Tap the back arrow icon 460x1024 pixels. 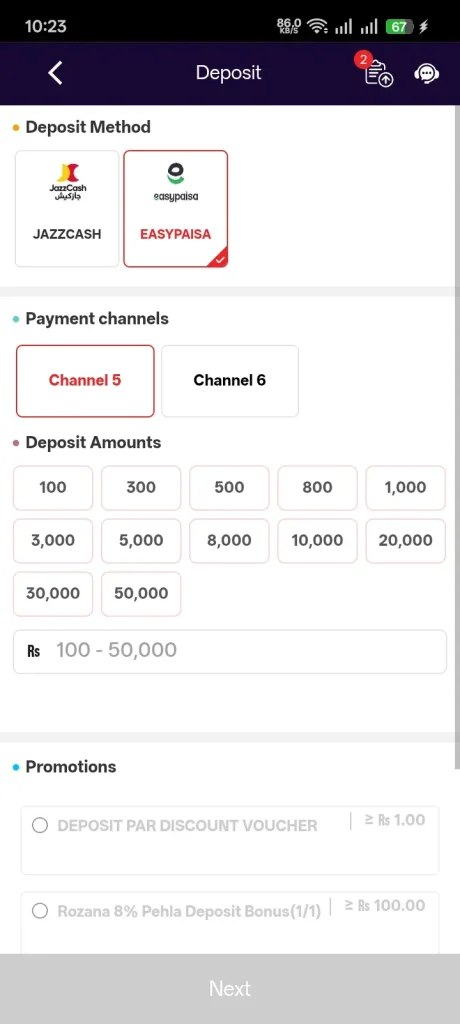[x=56, y=73]
